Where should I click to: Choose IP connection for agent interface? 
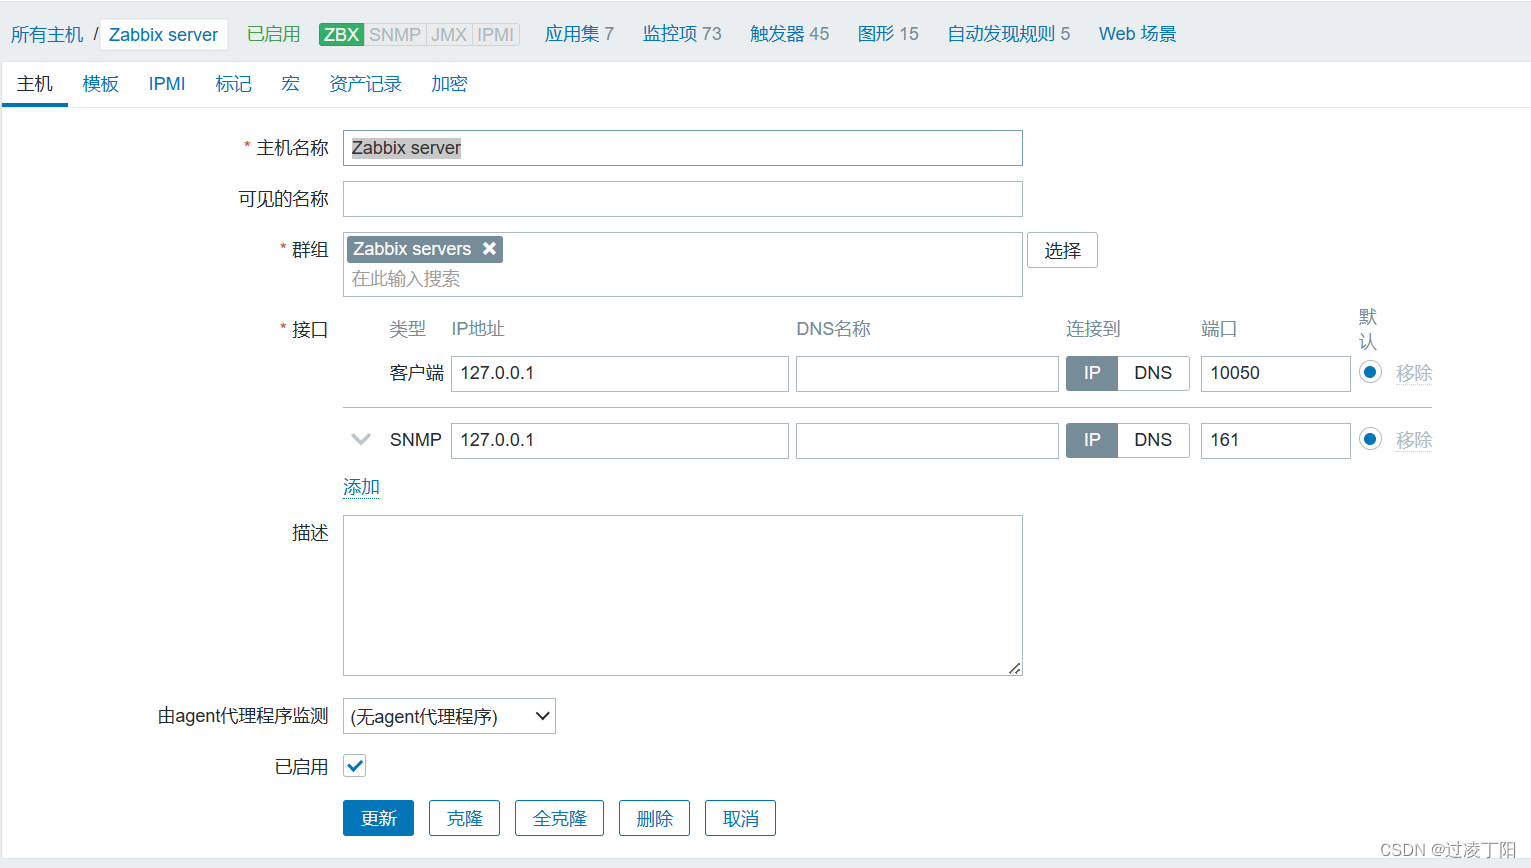coord(1092,373)
